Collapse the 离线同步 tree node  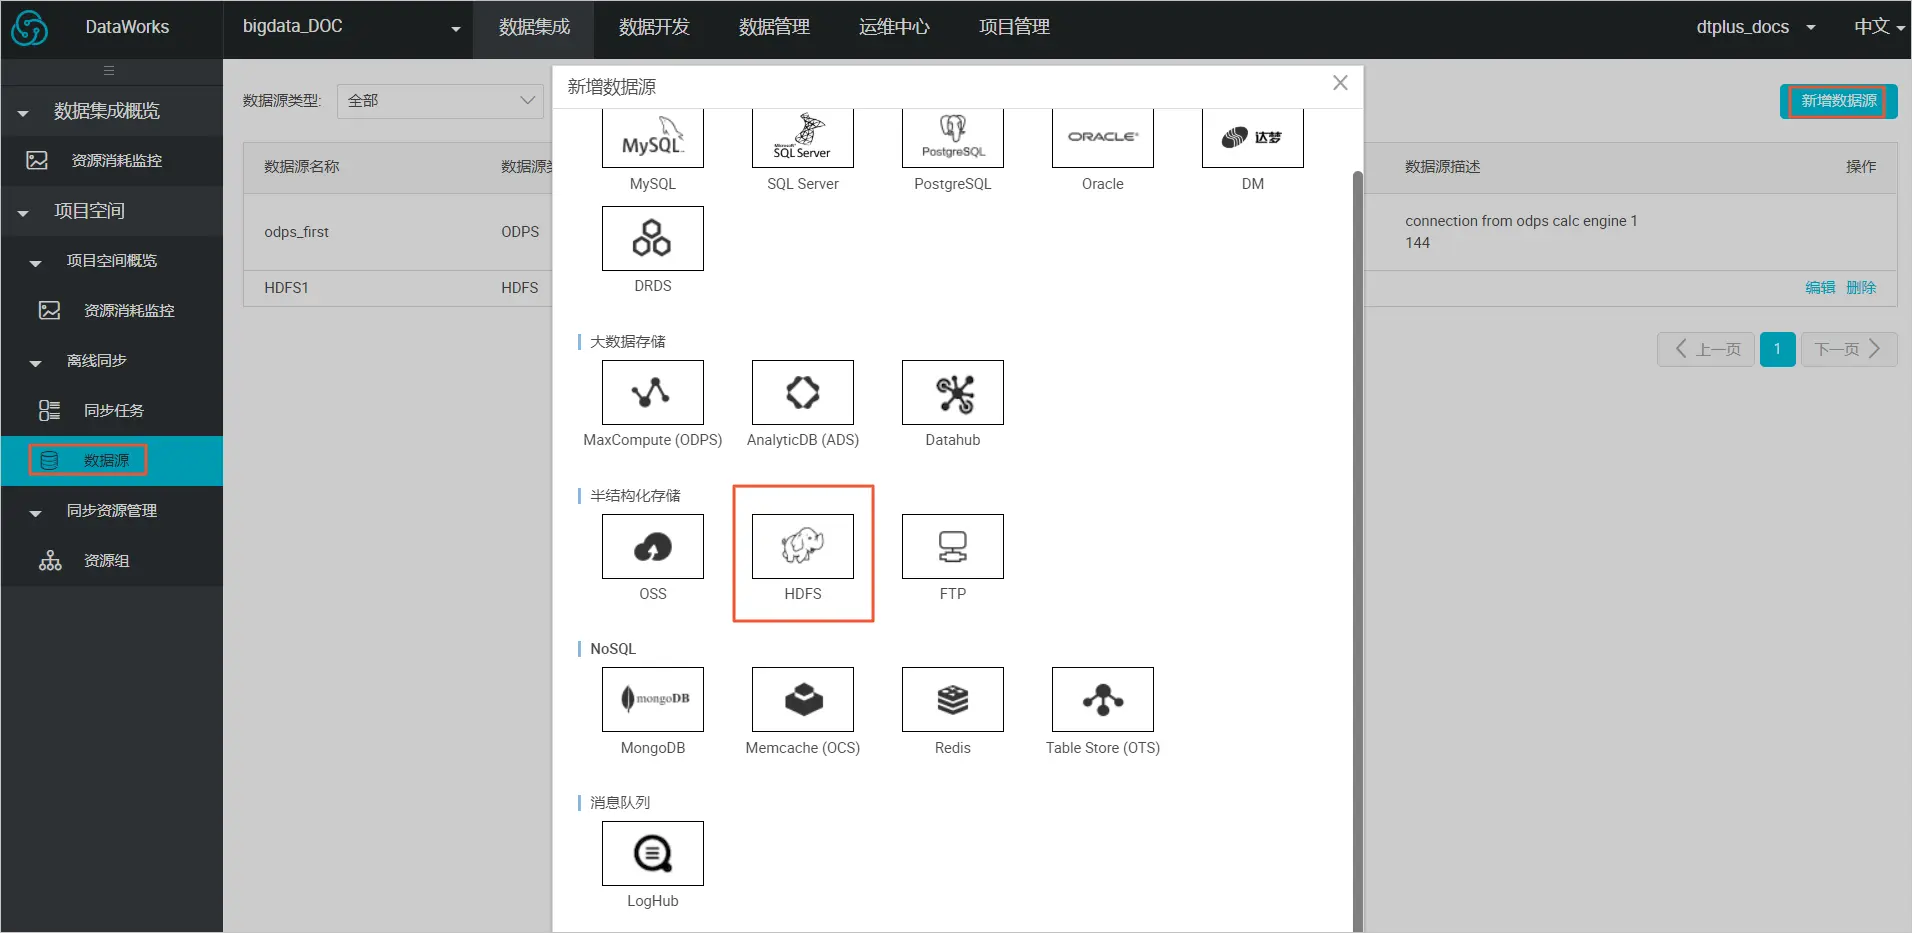pos(36,363)
